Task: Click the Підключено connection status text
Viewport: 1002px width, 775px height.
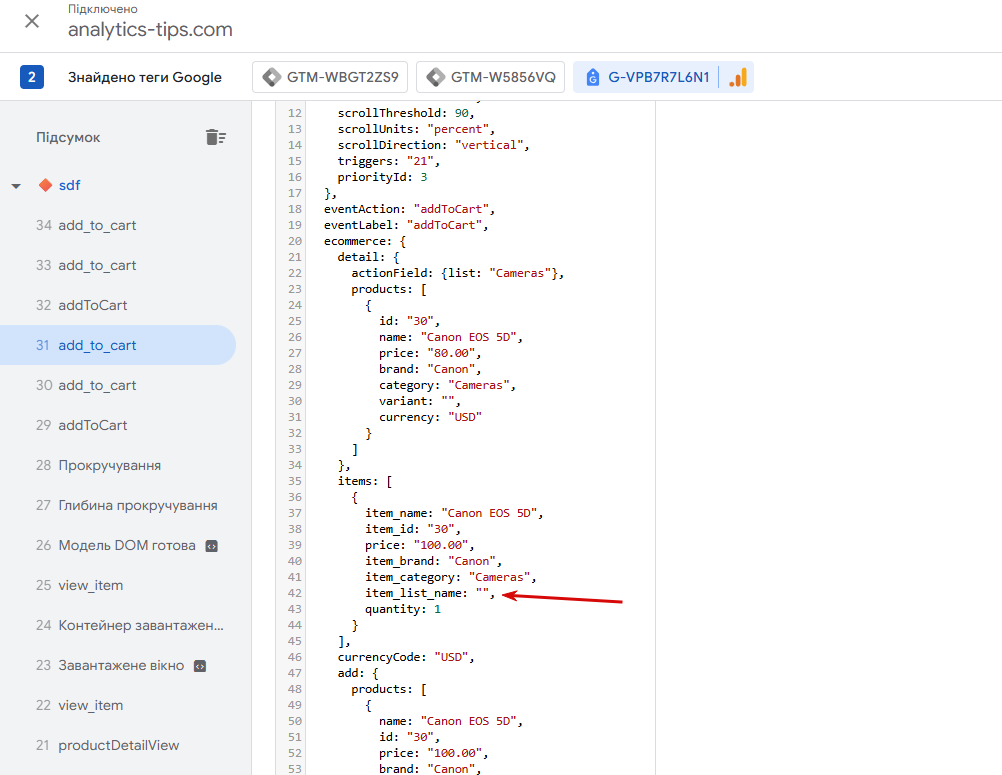Action: 102,9
